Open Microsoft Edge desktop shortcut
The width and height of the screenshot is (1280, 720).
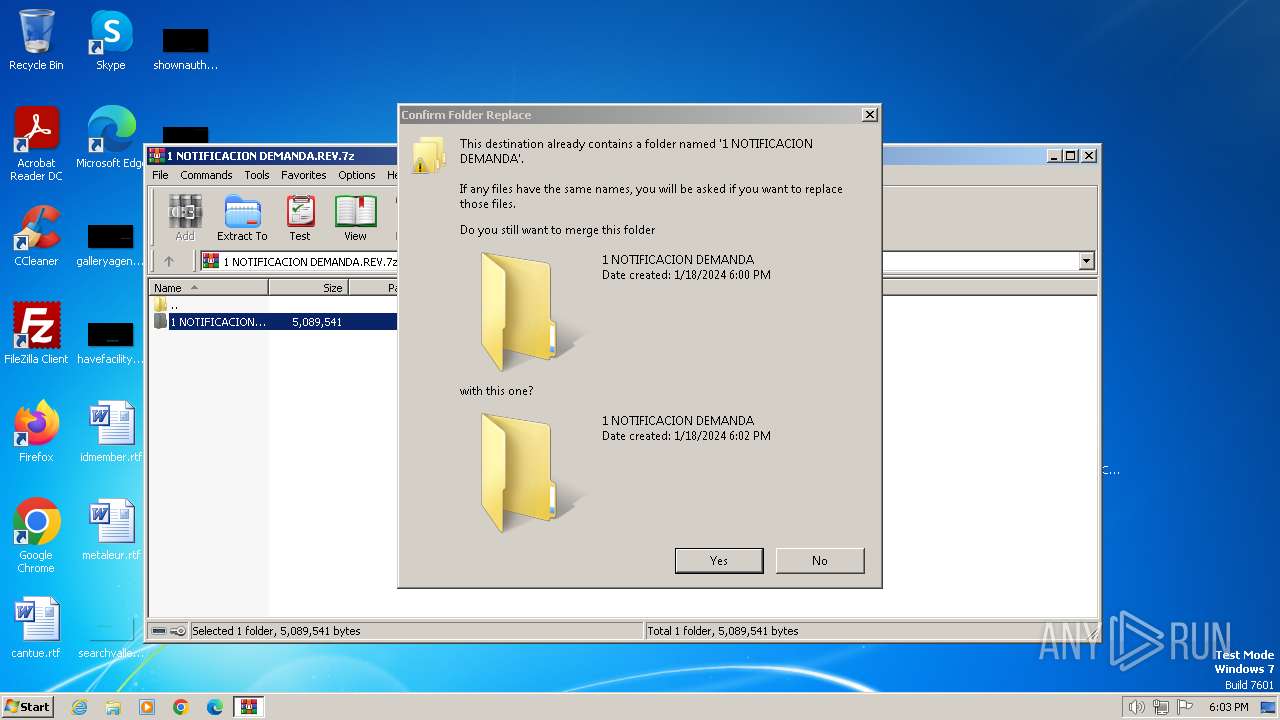click(111, 138)
